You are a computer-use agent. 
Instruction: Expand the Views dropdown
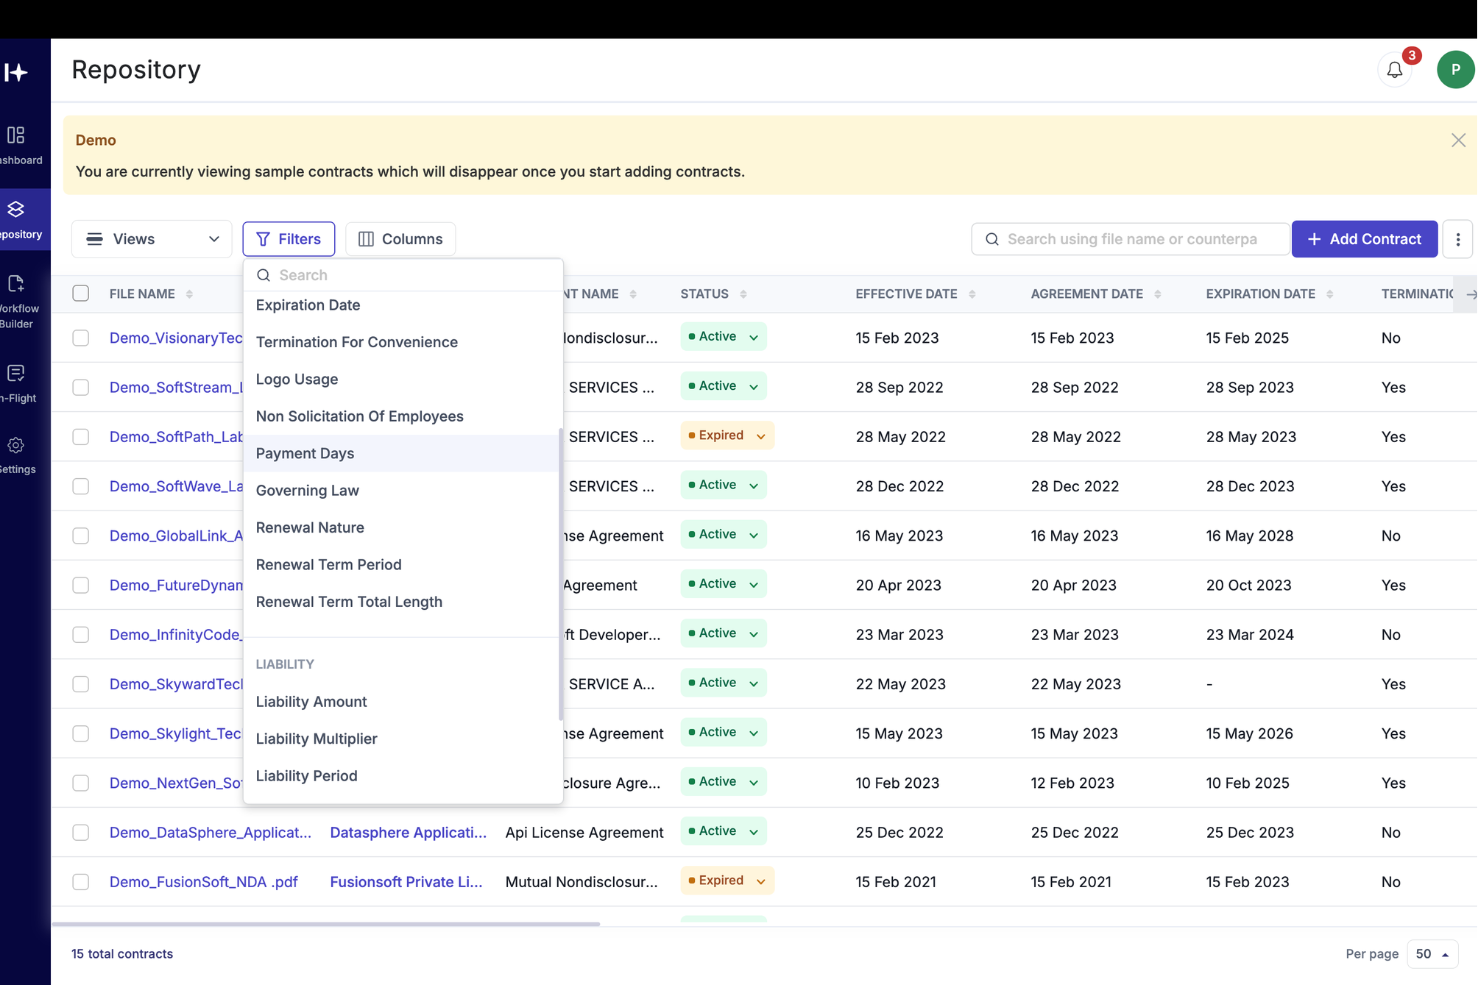pos(151,239)
